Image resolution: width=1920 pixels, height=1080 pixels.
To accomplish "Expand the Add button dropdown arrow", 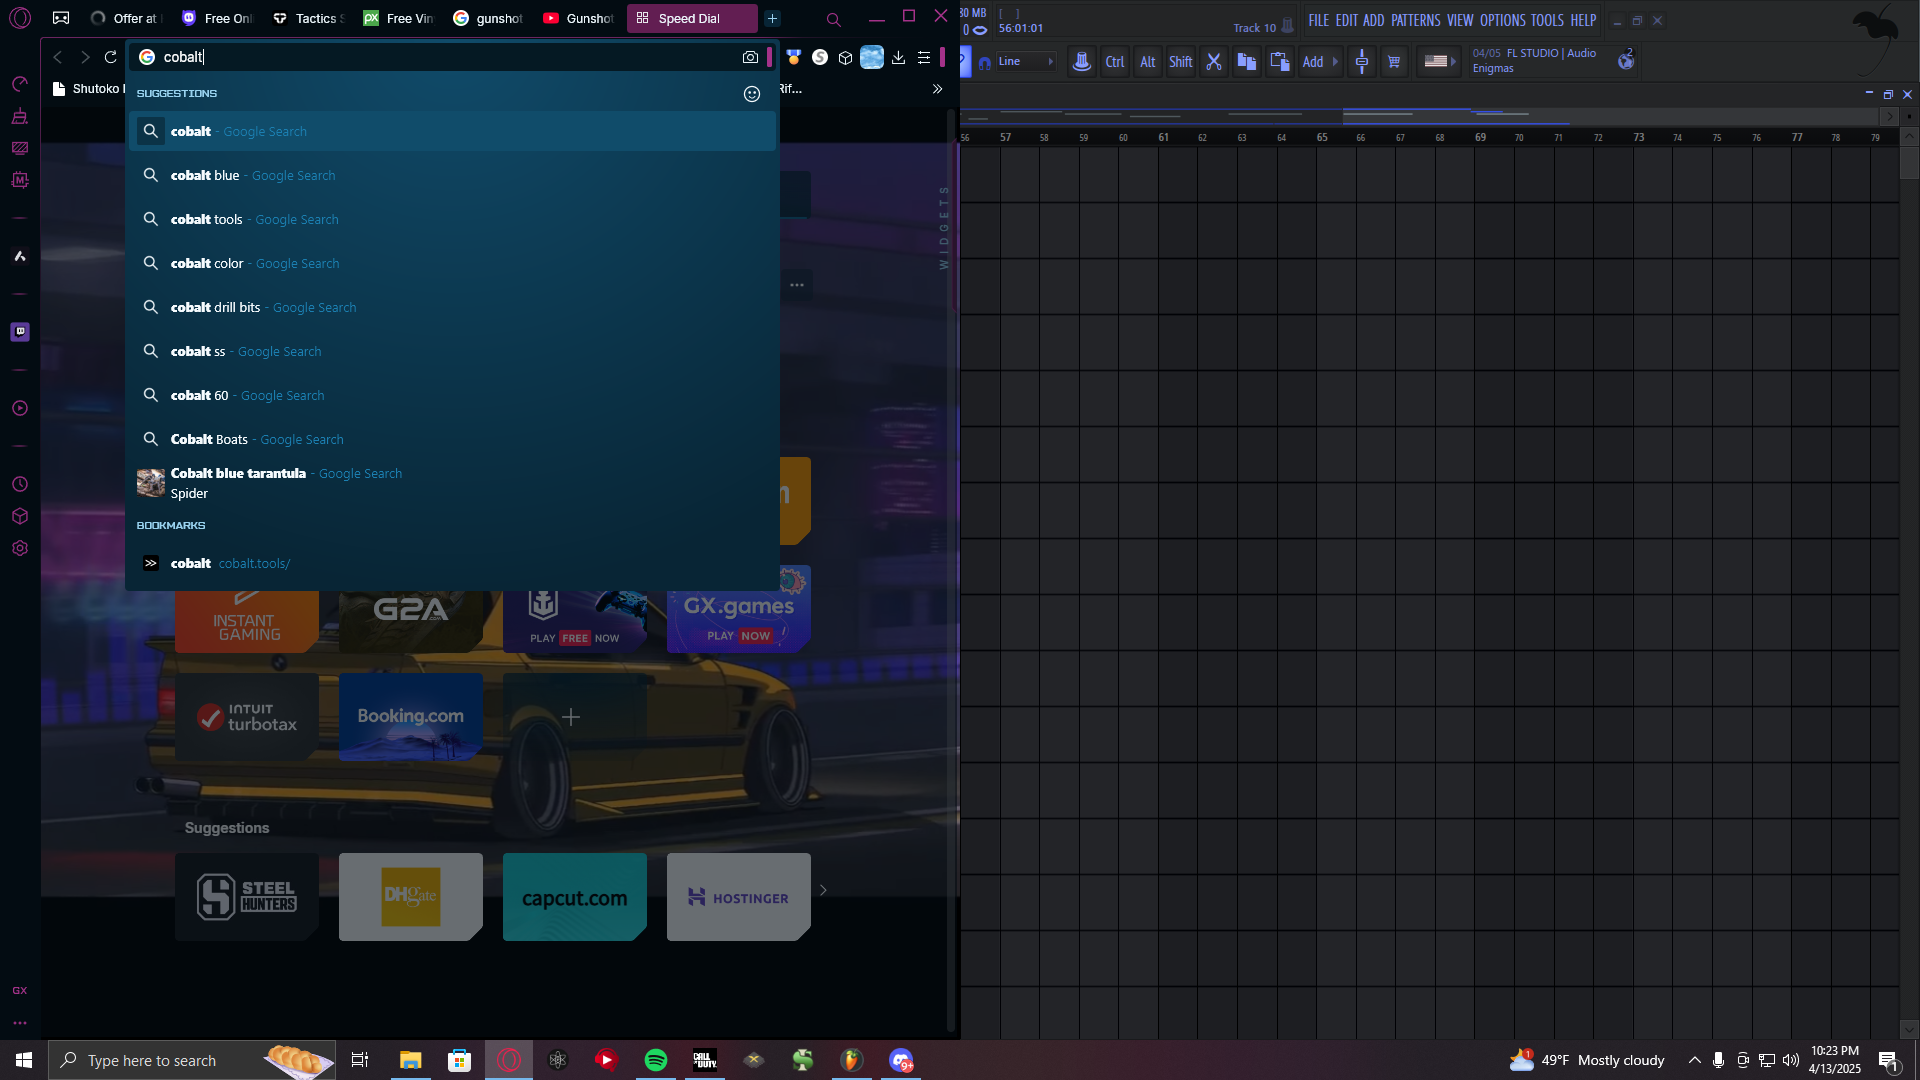I will click(x=1335, y=62).
